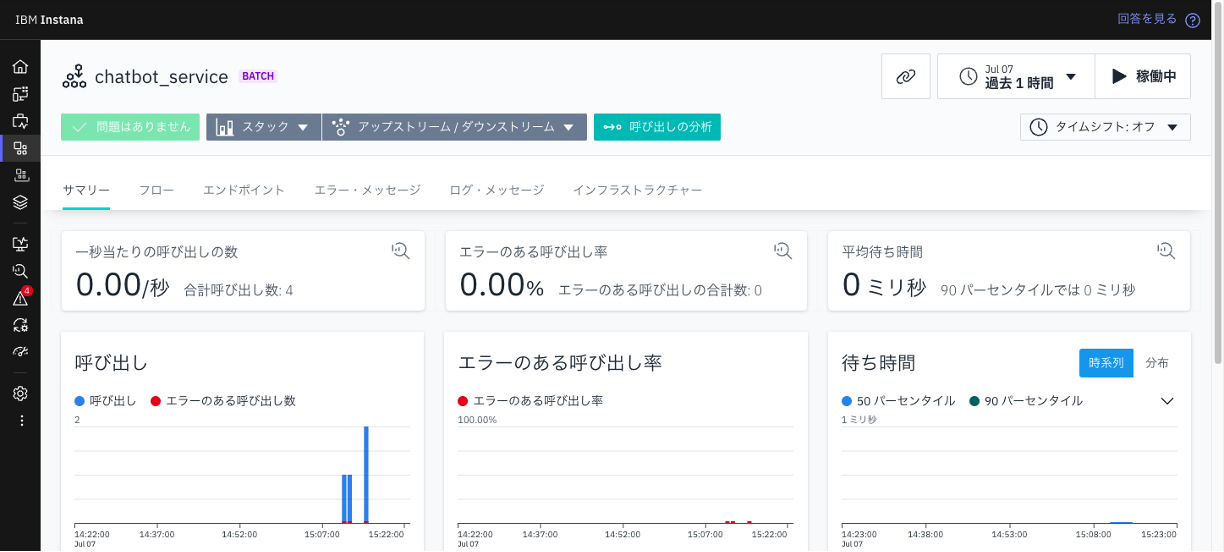Open the websites and mobile apps sidebar icon
Image resolution: width=1224 pixels, height=552 pixels.
tap(20, 94)
